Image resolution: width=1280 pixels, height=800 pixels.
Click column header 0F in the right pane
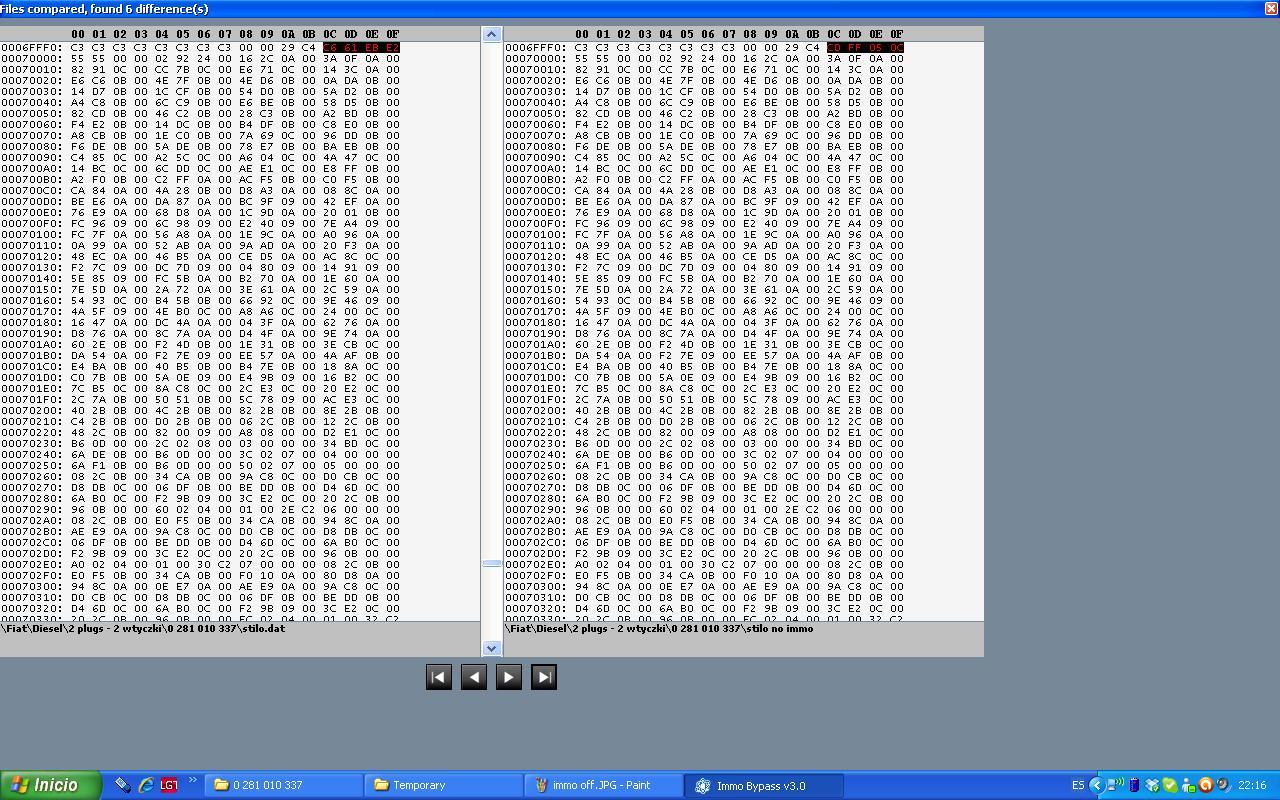[897, 34]
